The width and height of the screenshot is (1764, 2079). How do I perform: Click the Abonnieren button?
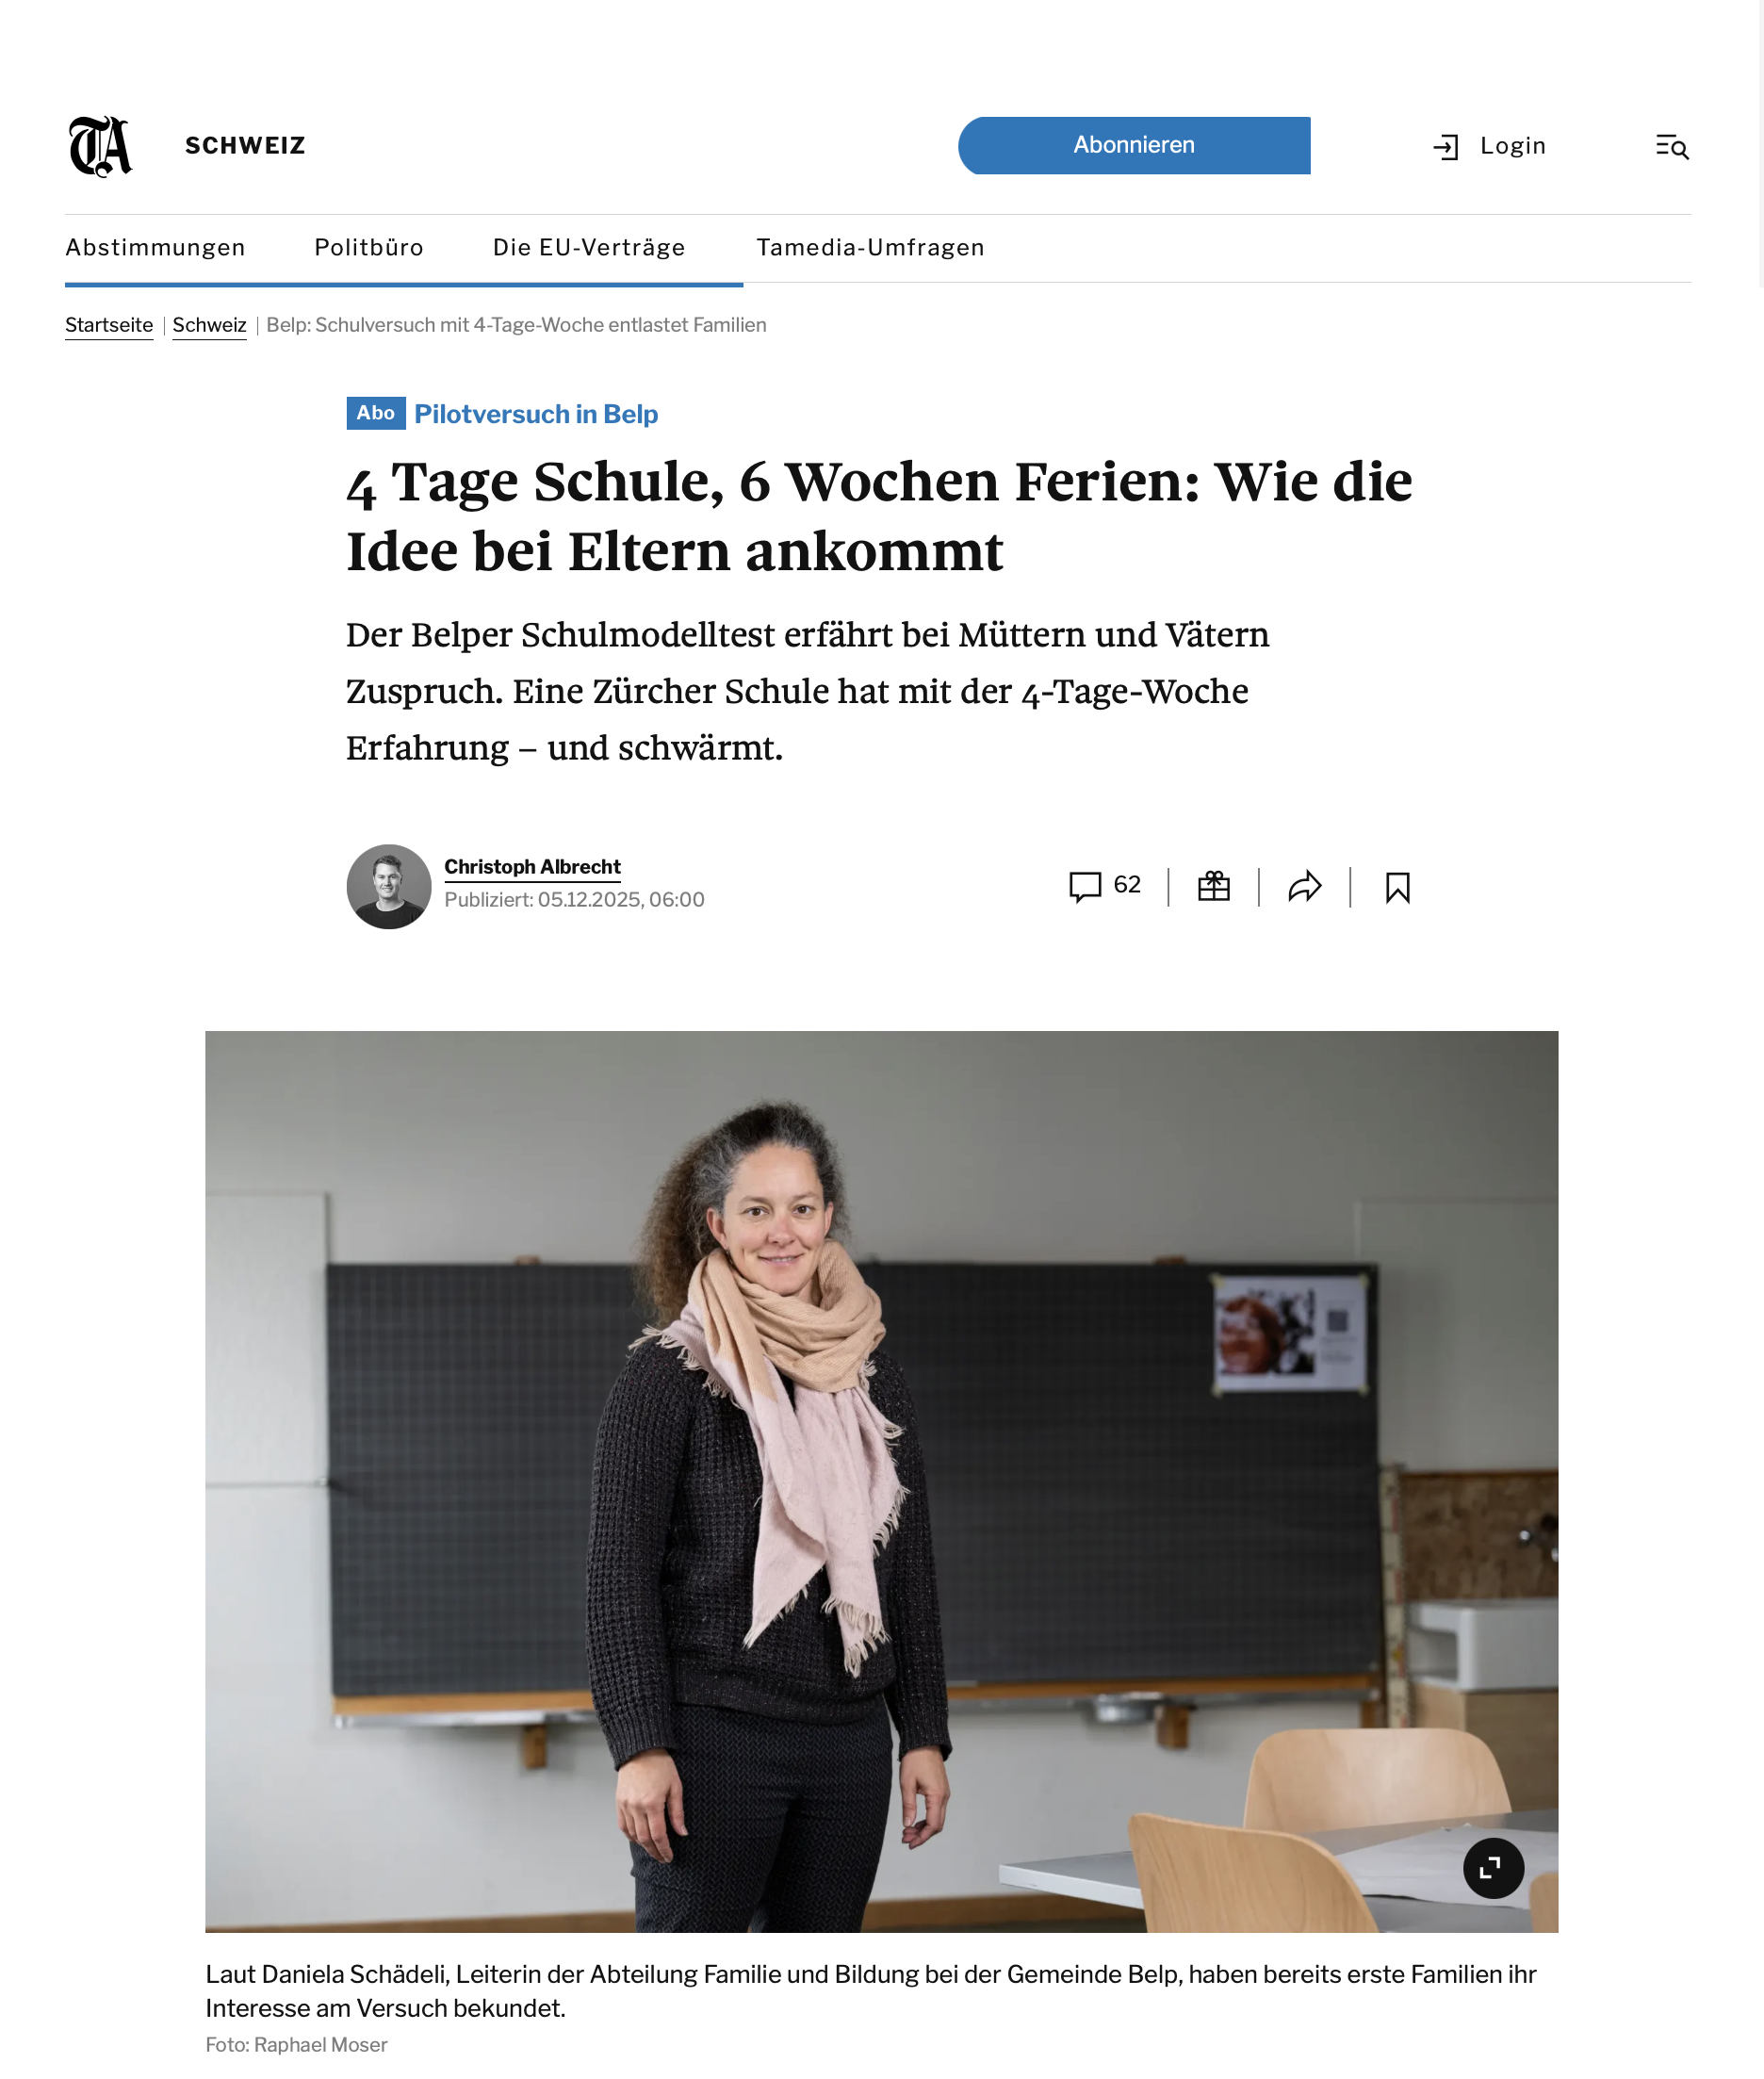click(1134, 146)
